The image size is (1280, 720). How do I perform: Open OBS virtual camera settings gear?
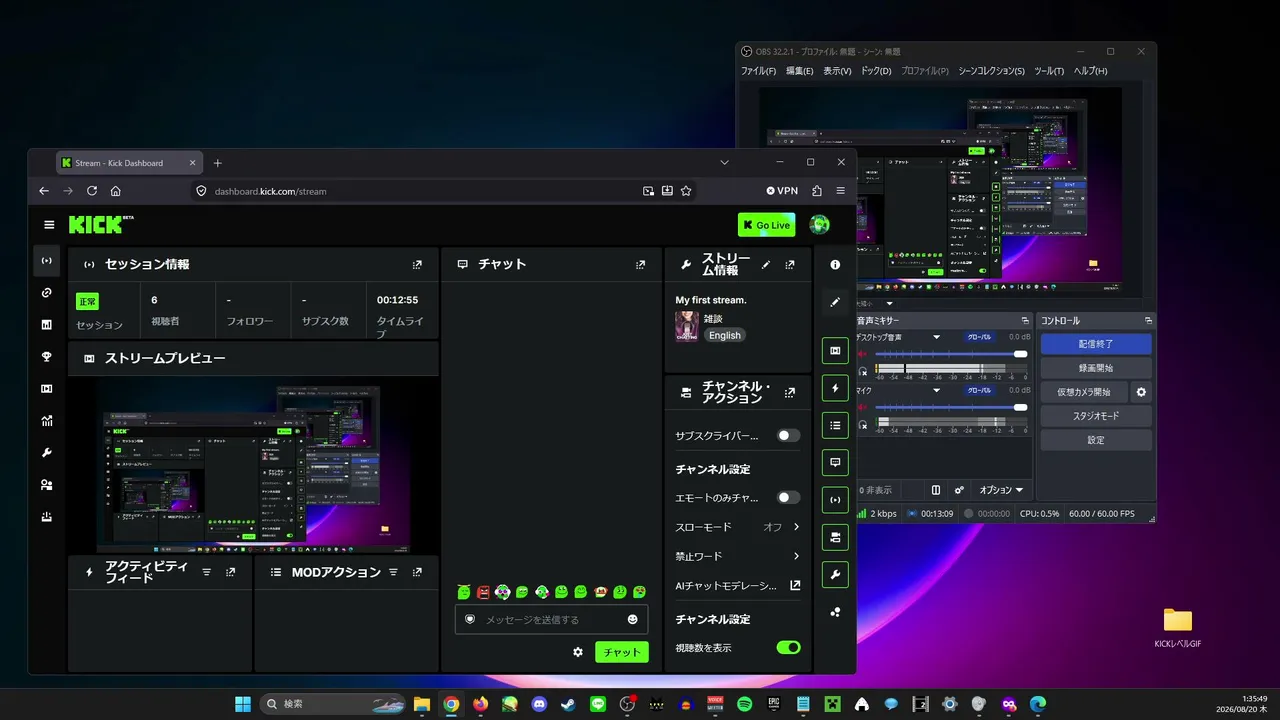coord(1141,392)
